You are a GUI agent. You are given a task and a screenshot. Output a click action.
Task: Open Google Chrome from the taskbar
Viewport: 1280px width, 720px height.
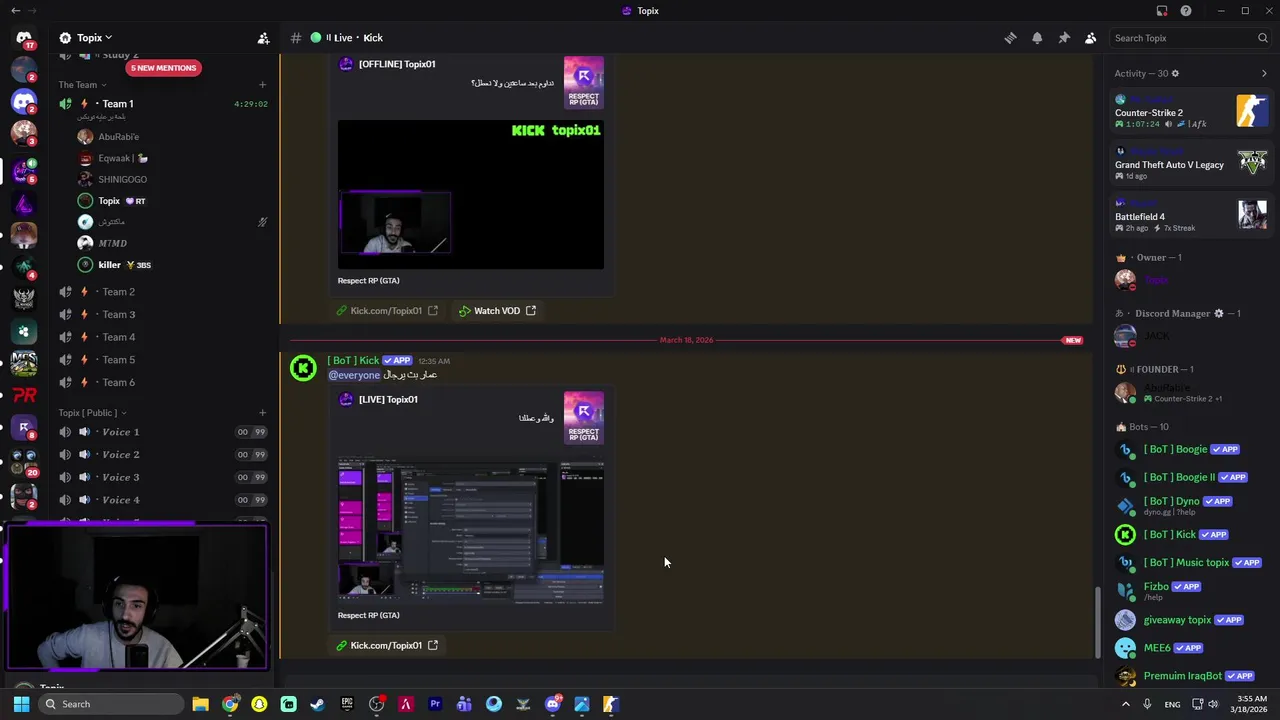point(230,704)
